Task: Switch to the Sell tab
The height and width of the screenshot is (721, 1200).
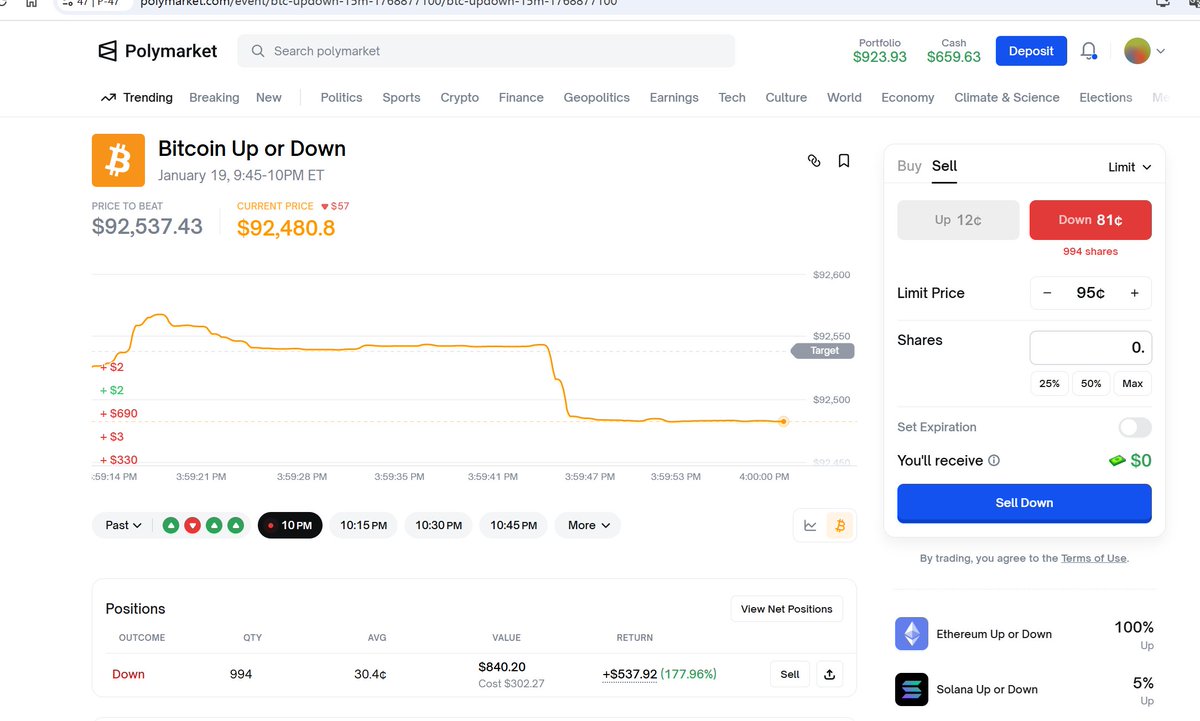Action: coord(944,166)
